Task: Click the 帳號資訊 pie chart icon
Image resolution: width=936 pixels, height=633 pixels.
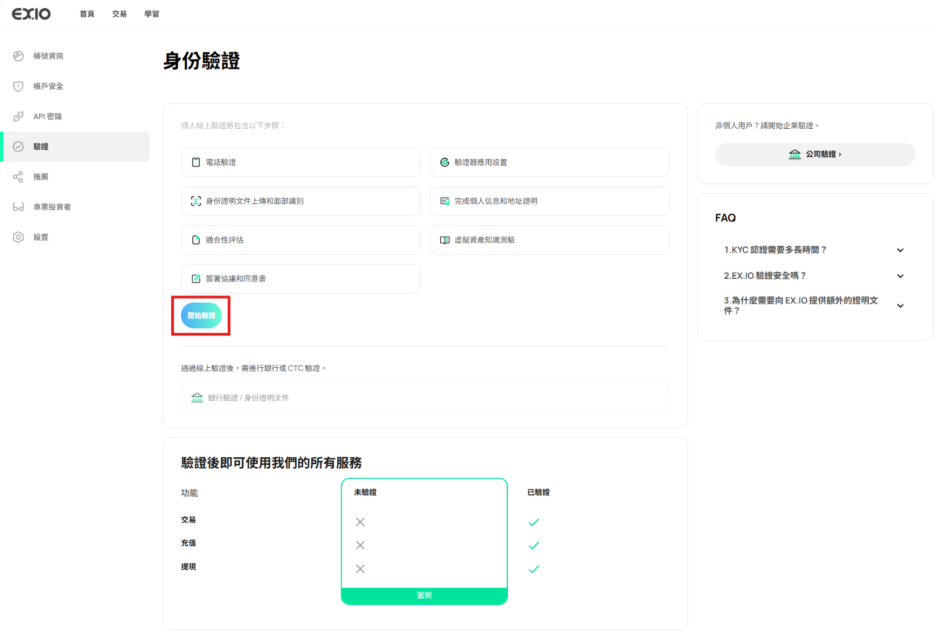Action: [x=18, y=56]
